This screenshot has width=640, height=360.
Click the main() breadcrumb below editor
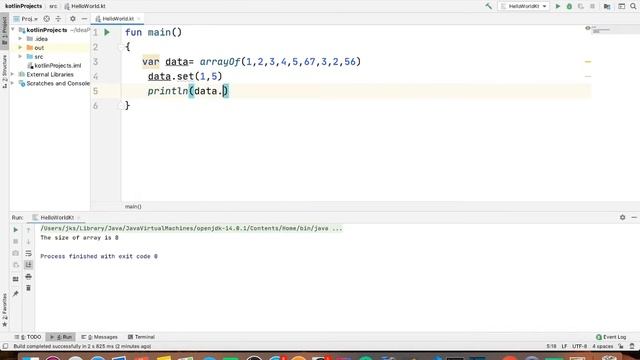pyautogui.click(x=133, y=207)
